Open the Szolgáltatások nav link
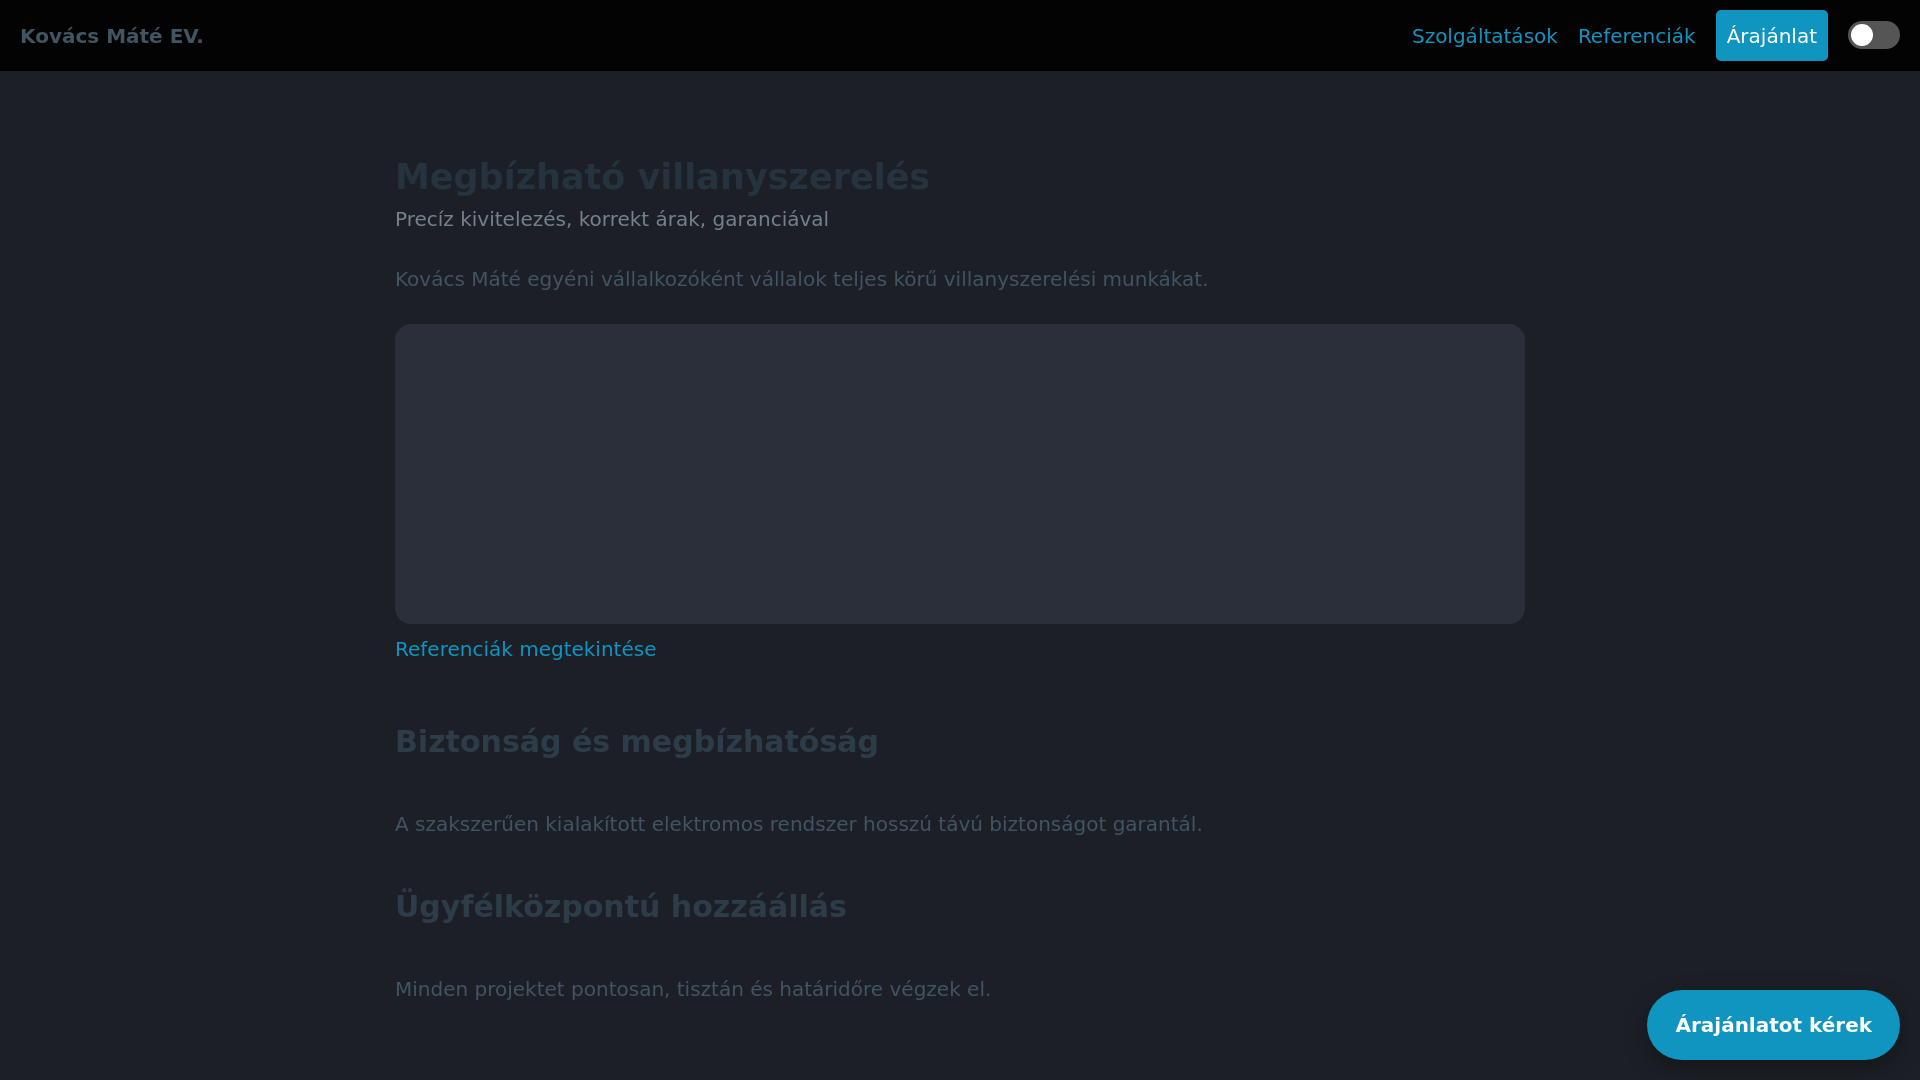 click(1484, 36)
